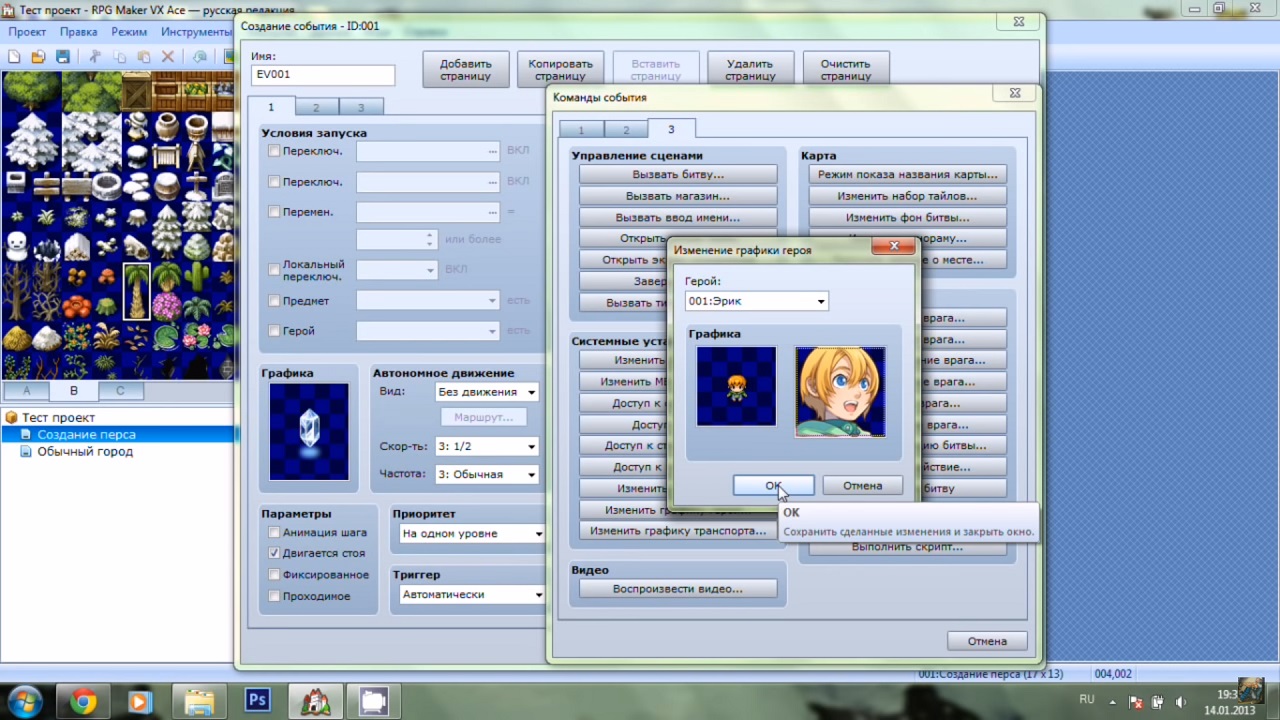Image resolution: width=1280 pixels, height=720 pixels.
Task: Open the Проект menu
Action: tap(28, 32)
